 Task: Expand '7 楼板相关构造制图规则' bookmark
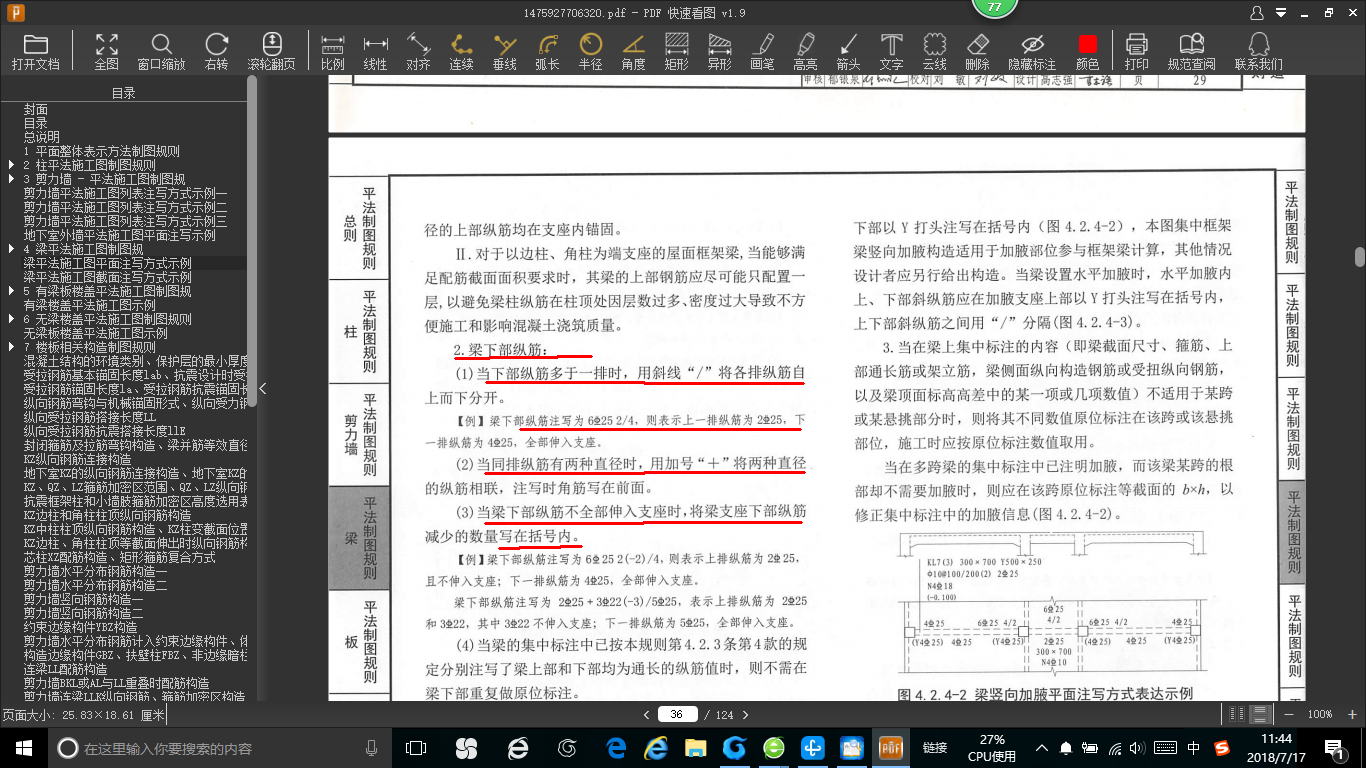[11, 347]
